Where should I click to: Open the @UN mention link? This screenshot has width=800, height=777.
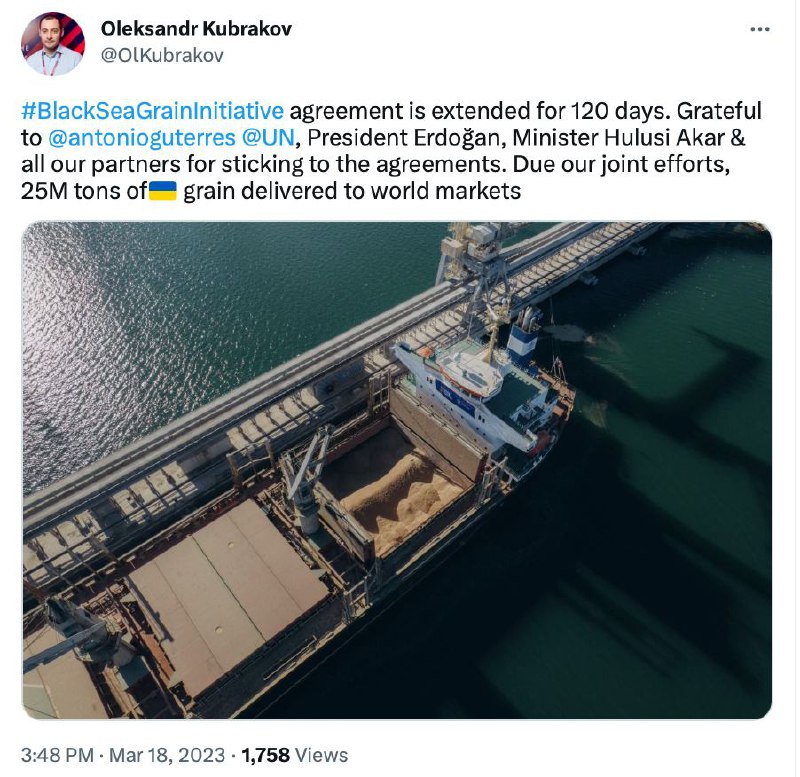click(268, 138)
